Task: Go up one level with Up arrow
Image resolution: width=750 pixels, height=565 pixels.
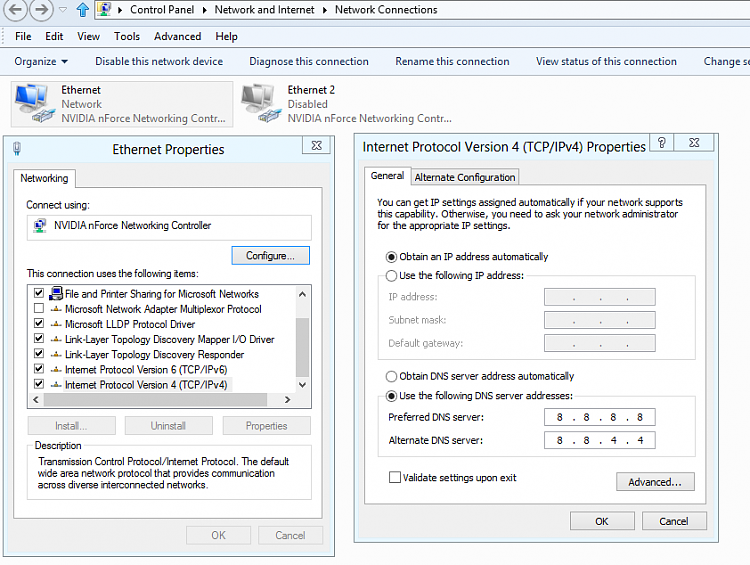Action: click(x=83, y=10)
